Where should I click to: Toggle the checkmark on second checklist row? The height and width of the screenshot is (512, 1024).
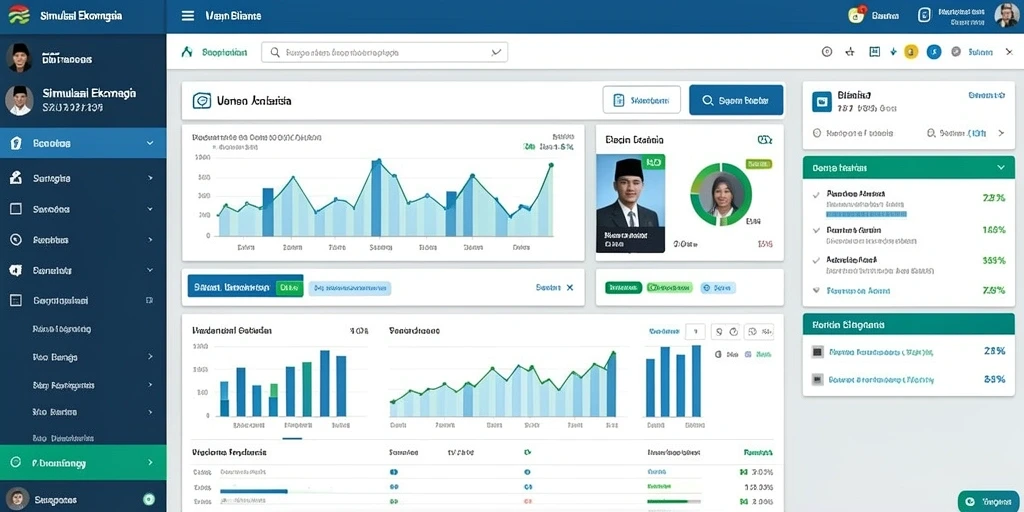pos(816,231)
